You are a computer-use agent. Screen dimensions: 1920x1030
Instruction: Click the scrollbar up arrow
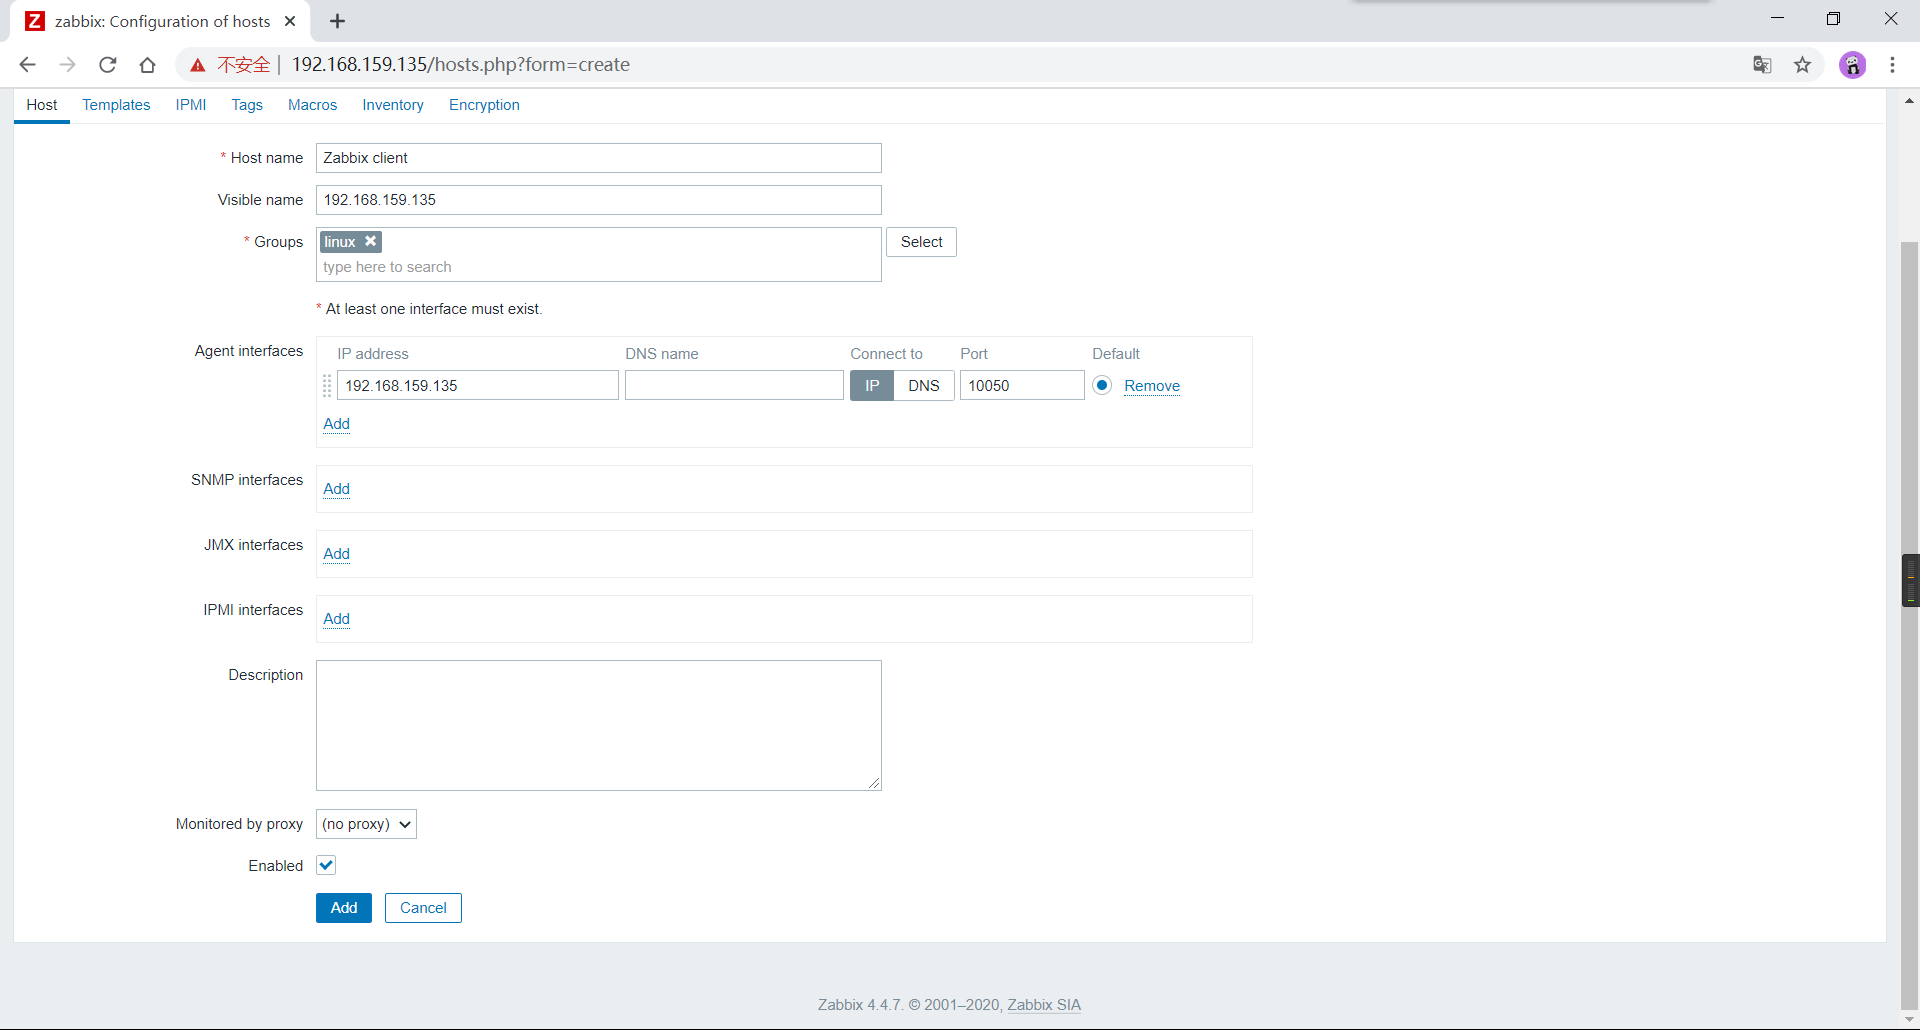pyautogui.click(x=1910, y=101)
